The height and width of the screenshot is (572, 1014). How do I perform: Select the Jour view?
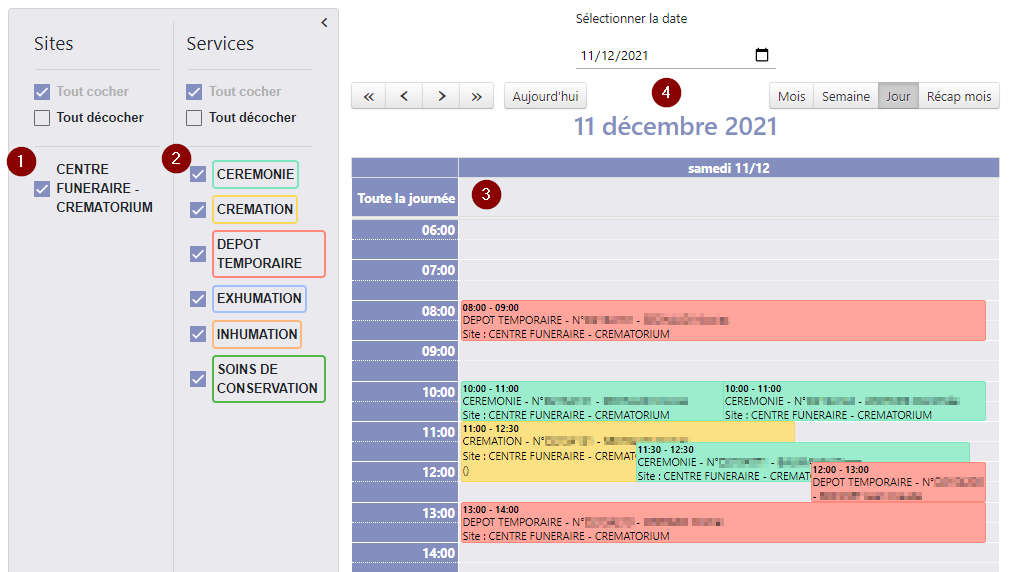tap(898, 96)
